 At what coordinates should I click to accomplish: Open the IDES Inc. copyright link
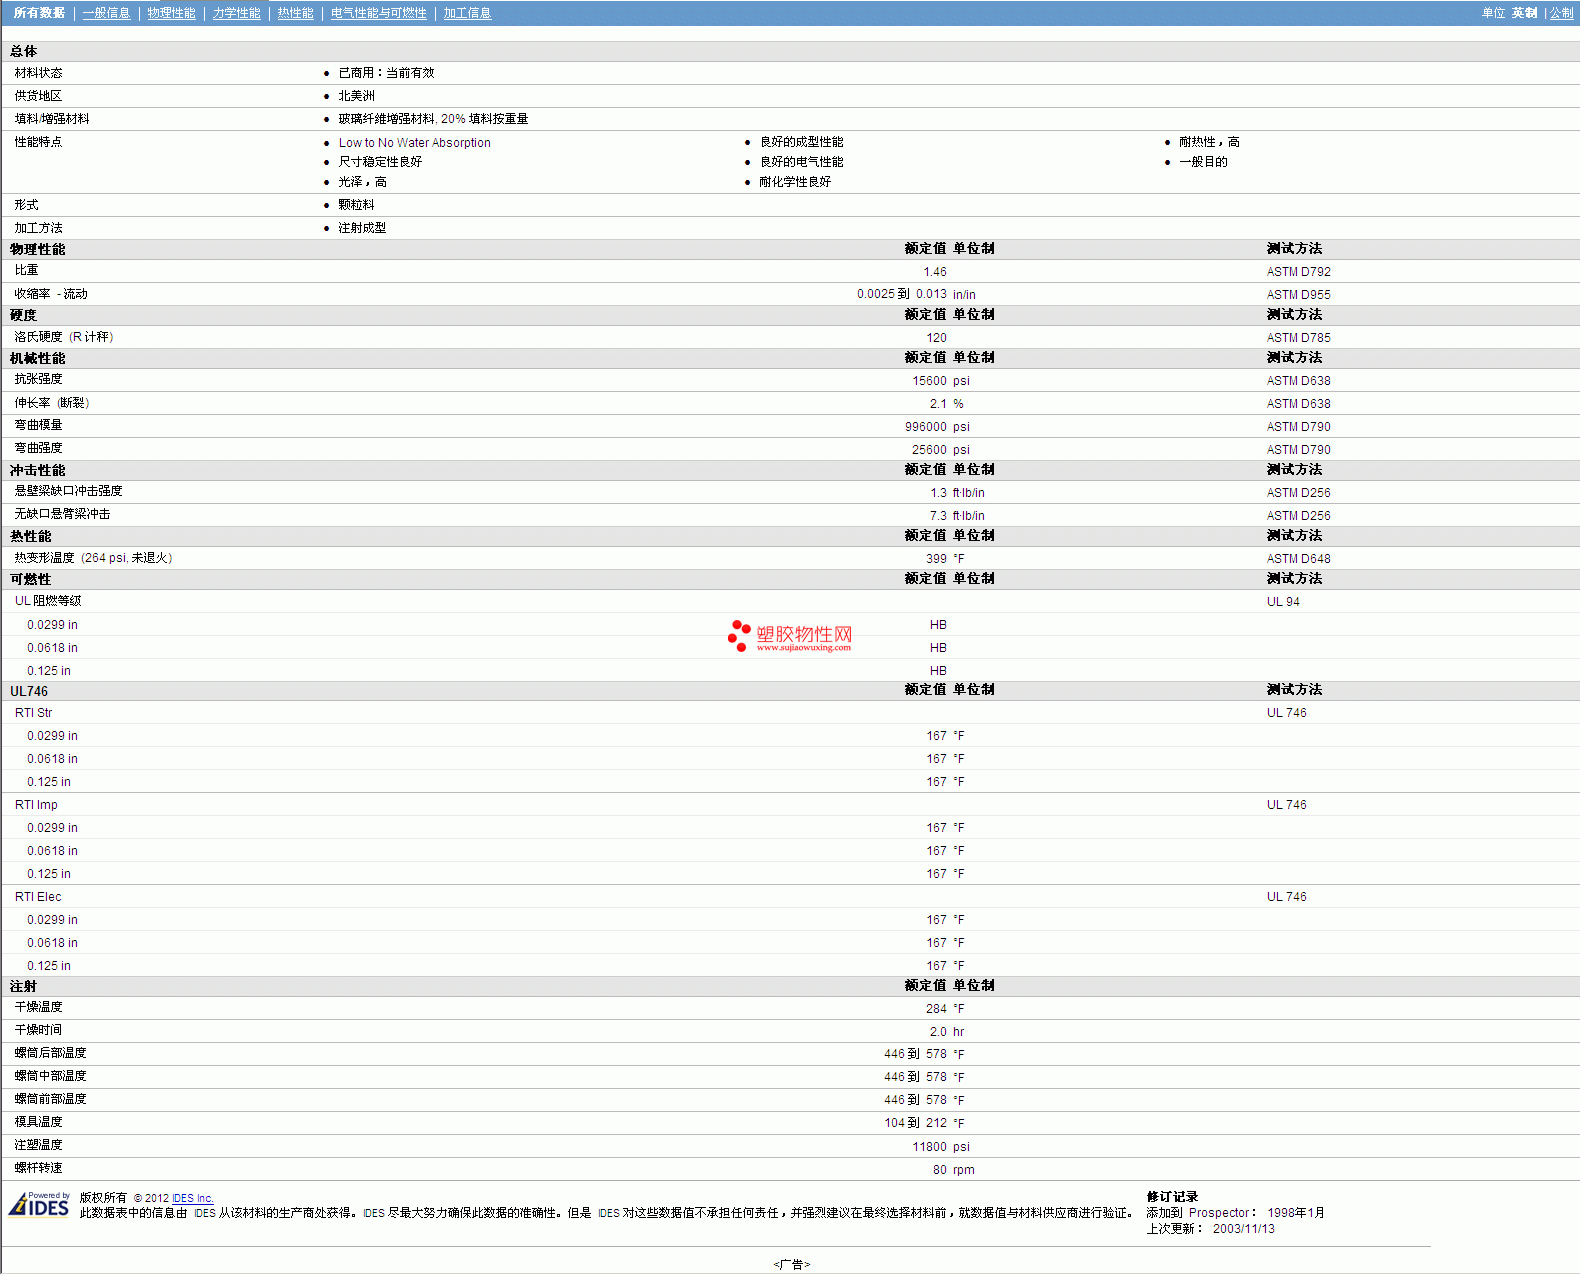193,1198
